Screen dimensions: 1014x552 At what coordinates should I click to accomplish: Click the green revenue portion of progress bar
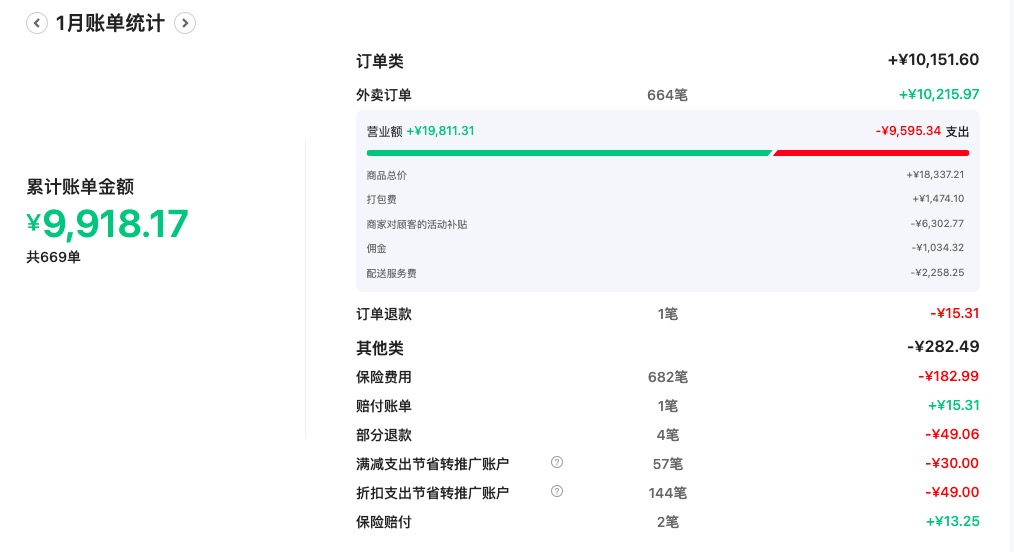(569, 153)
